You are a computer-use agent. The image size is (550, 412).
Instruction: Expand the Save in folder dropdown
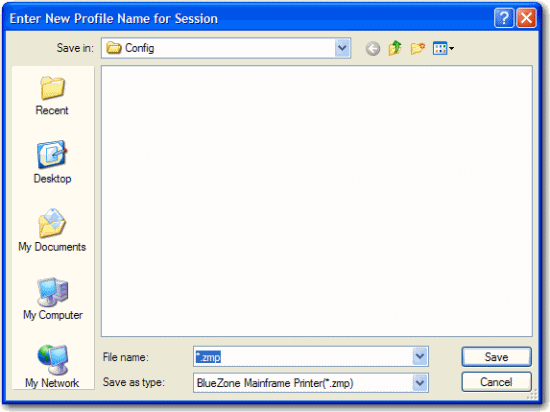(x=342, y=48)
